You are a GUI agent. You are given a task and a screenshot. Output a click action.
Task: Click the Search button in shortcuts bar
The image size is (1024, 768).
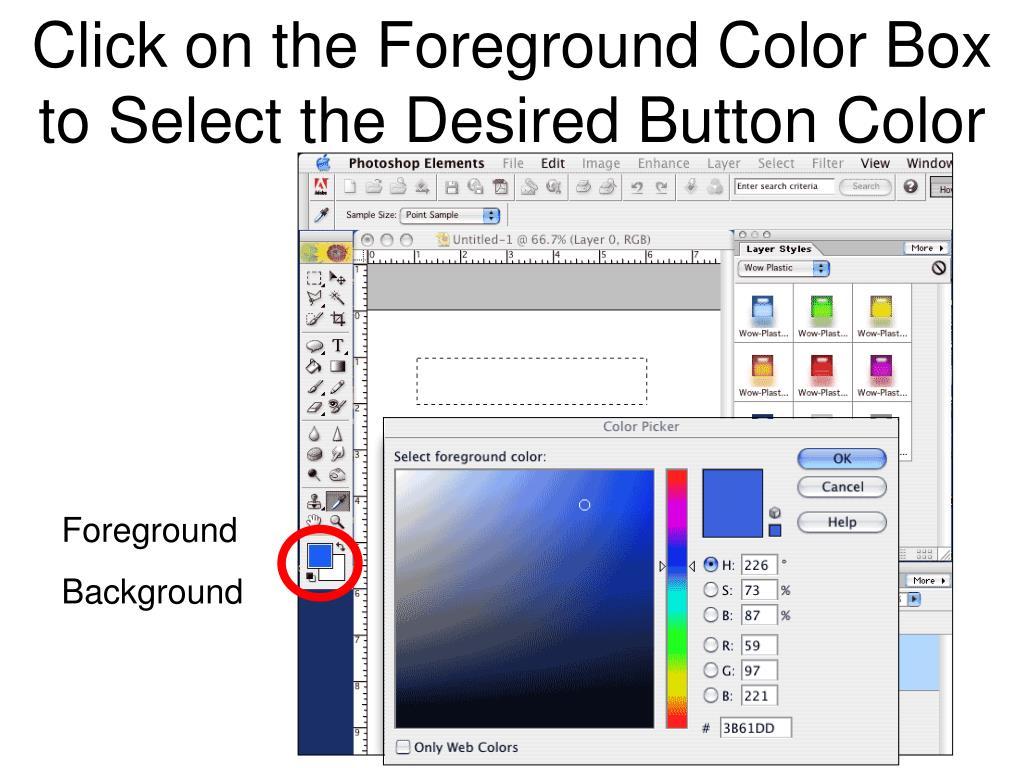coord(865,186)
